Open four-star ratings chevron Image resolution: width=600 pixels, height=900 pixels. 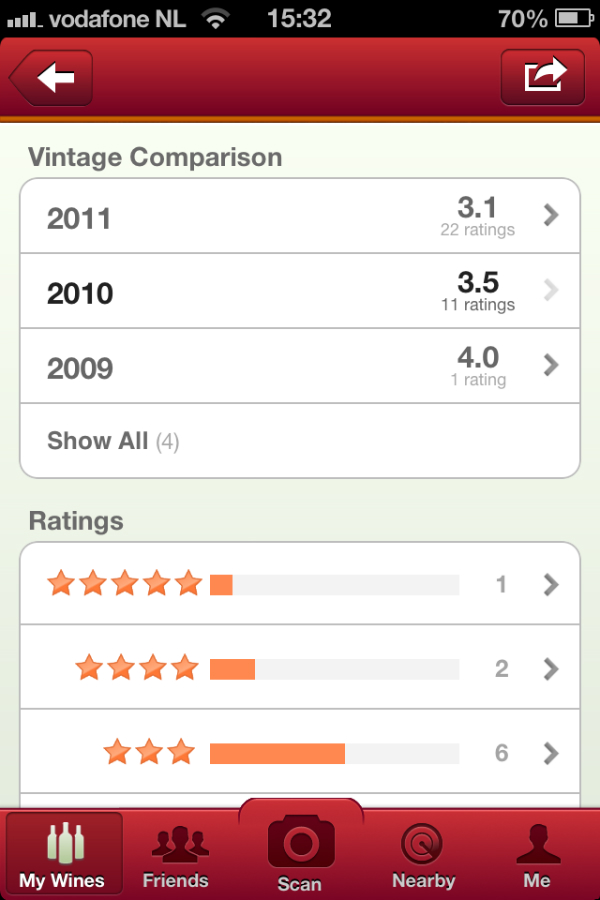551,668
